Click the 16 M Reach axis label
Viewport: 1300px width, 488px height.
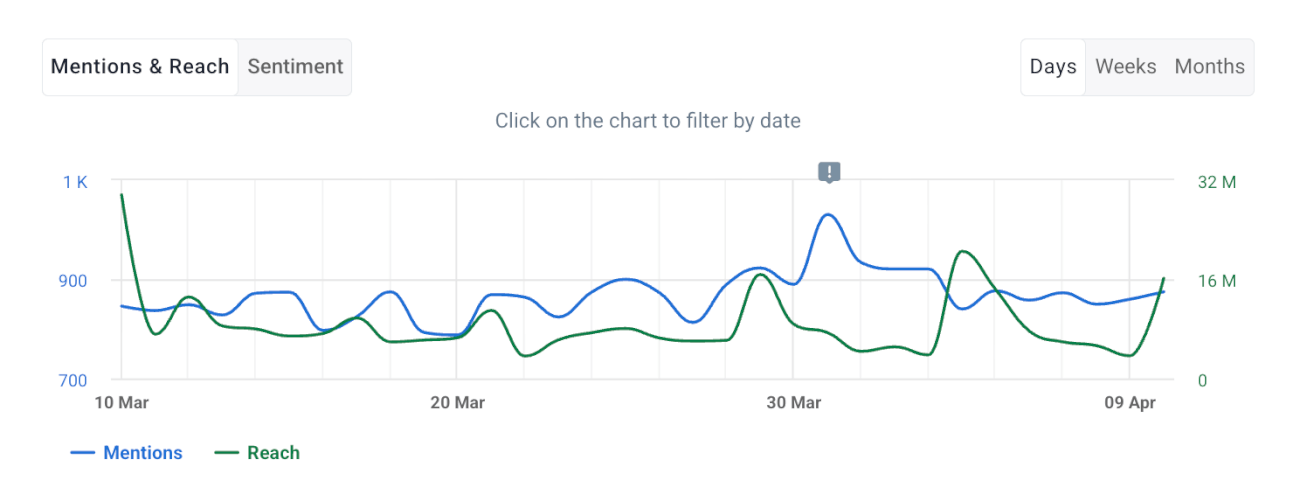click(x=1217, y=281)
